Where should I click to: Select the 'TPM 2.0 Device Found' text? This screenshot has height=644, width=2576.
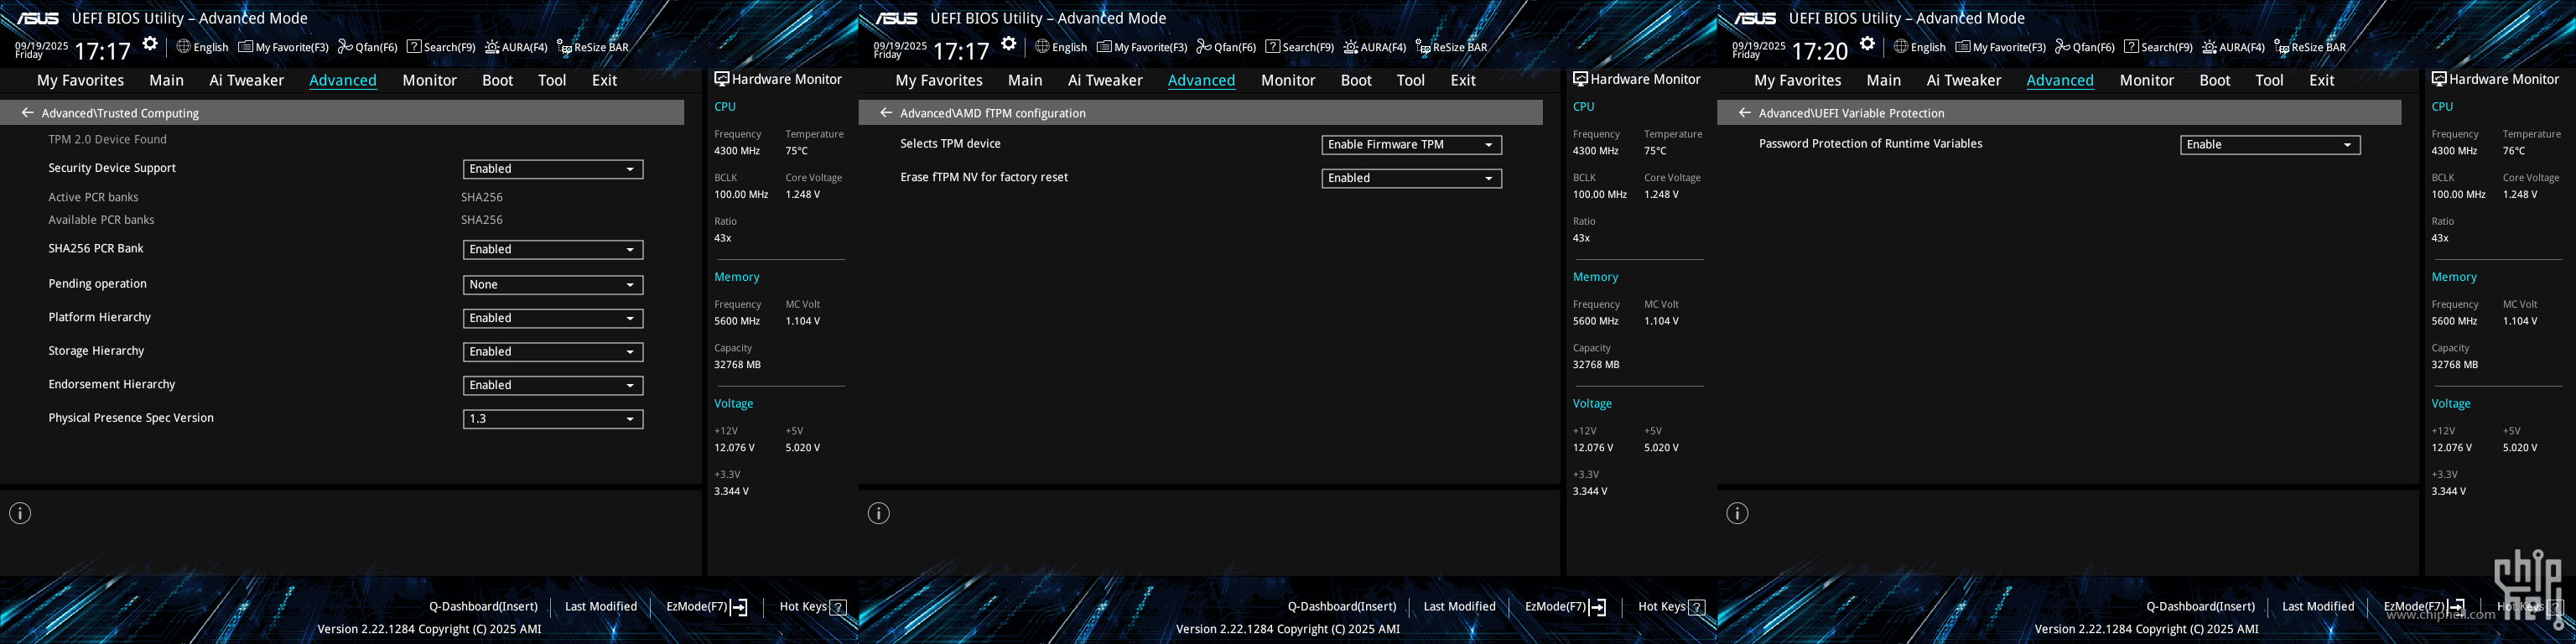point(107,139)
